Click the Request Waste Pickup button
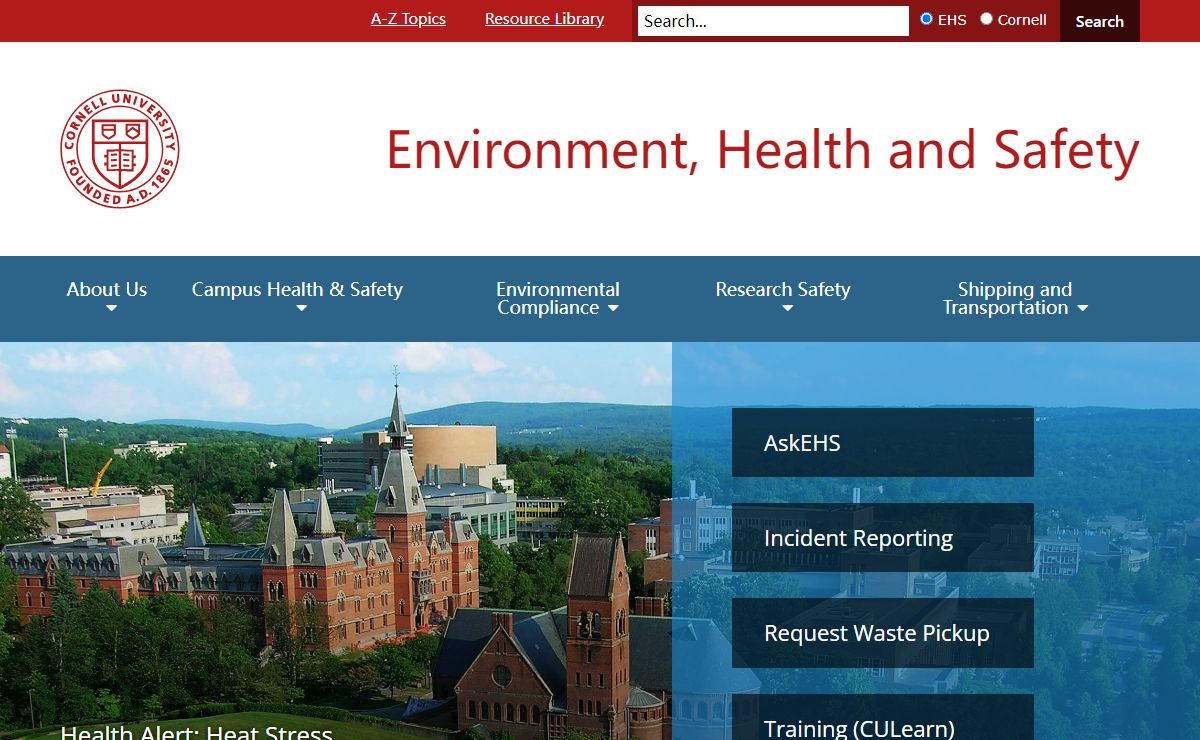This screenshot has width=1200, height=740. coord(883,633)
